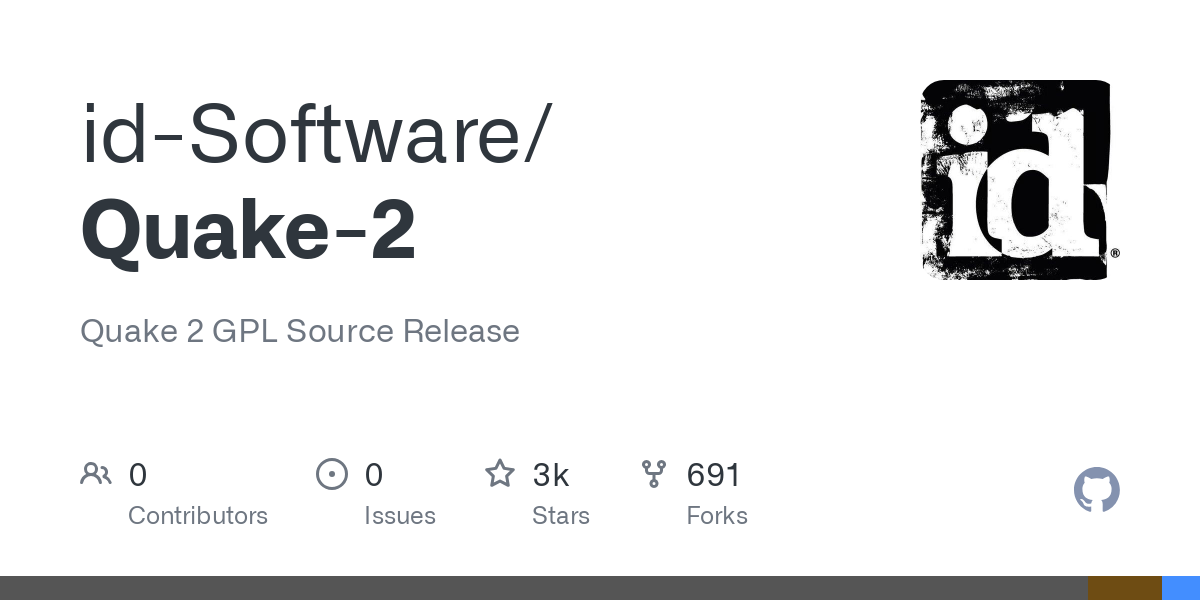1200x600 pixels.
Task: Click the 3k stars count
Action: (551, 475)
